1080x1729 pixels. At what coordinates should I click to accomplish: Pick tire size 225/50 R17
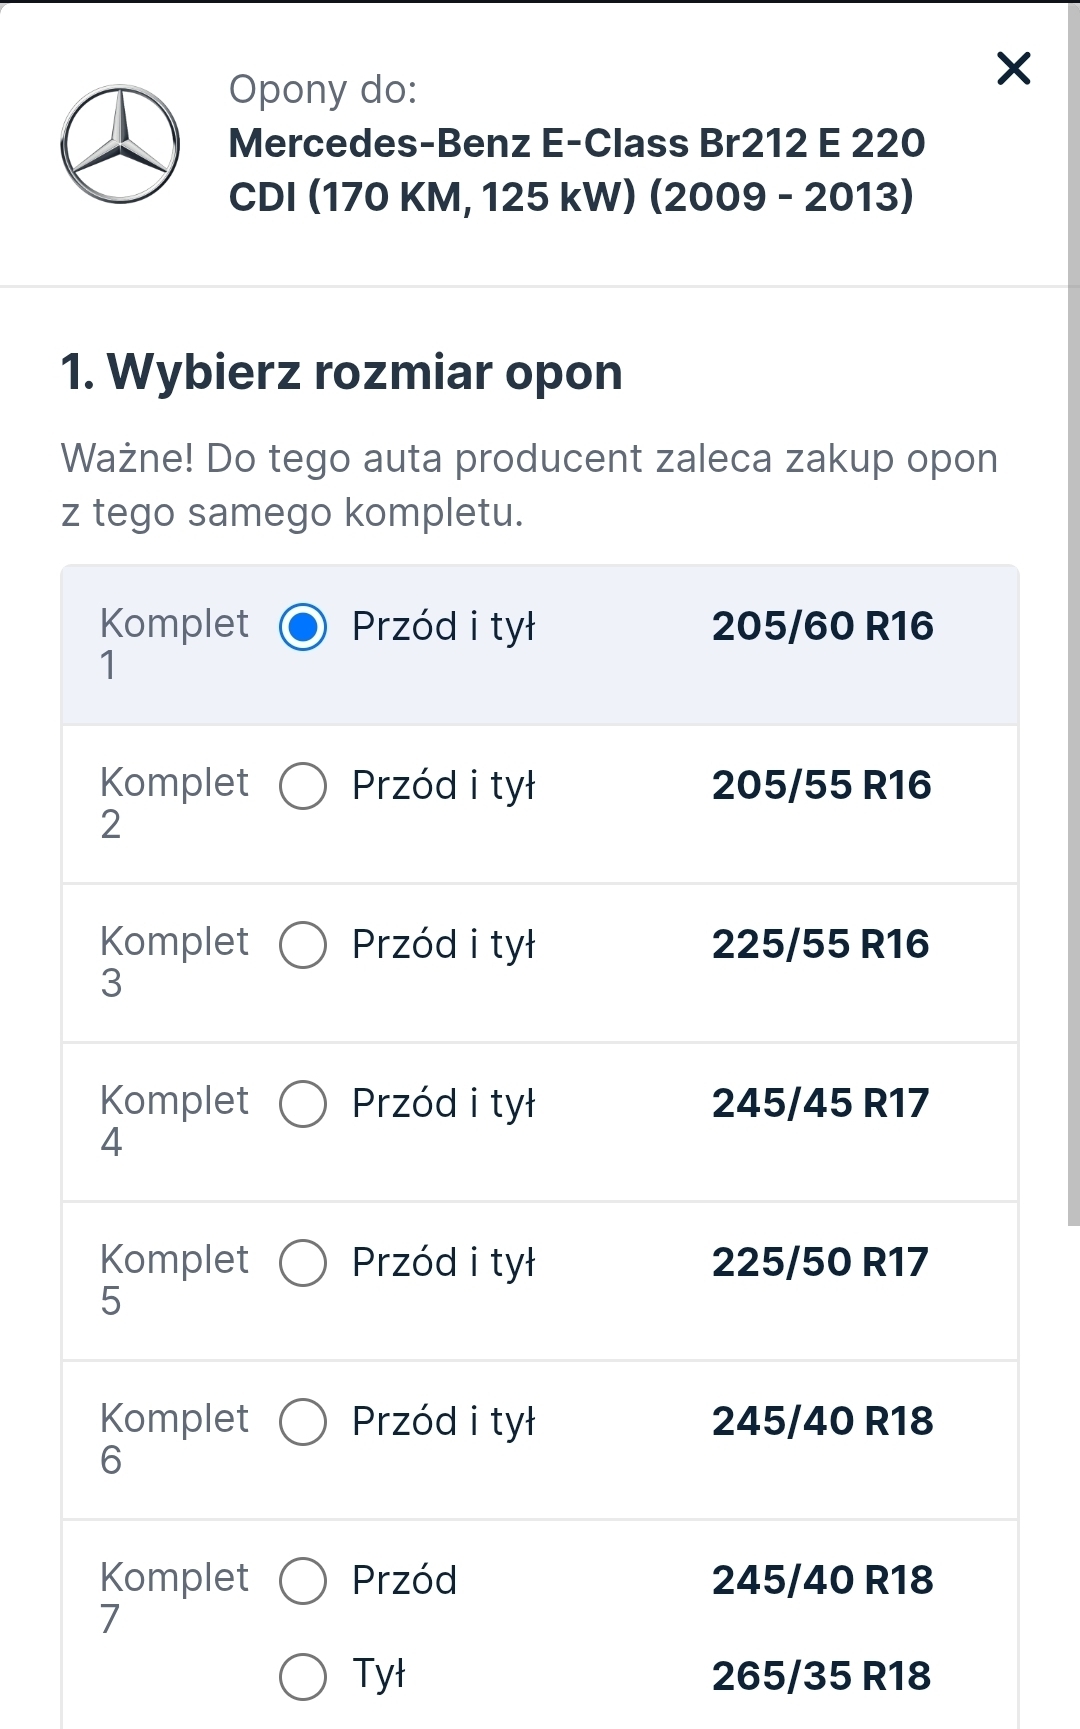[820, 1263]
